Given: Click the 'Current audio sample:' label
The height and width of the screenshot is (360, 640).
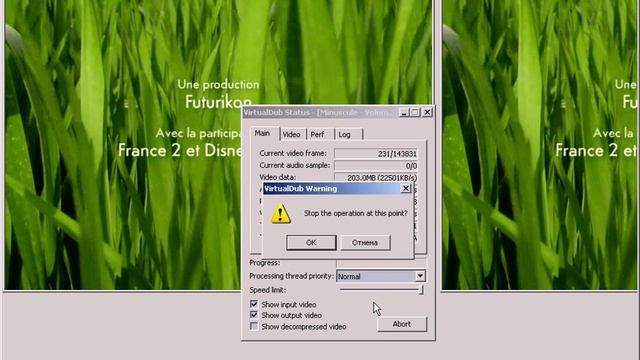Looking at the screenshot, I should click(295, 165).
